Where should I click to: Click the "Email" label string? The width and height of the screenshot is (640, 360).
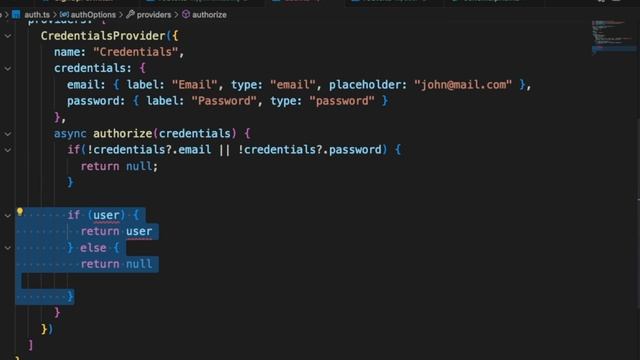[195, 85]
